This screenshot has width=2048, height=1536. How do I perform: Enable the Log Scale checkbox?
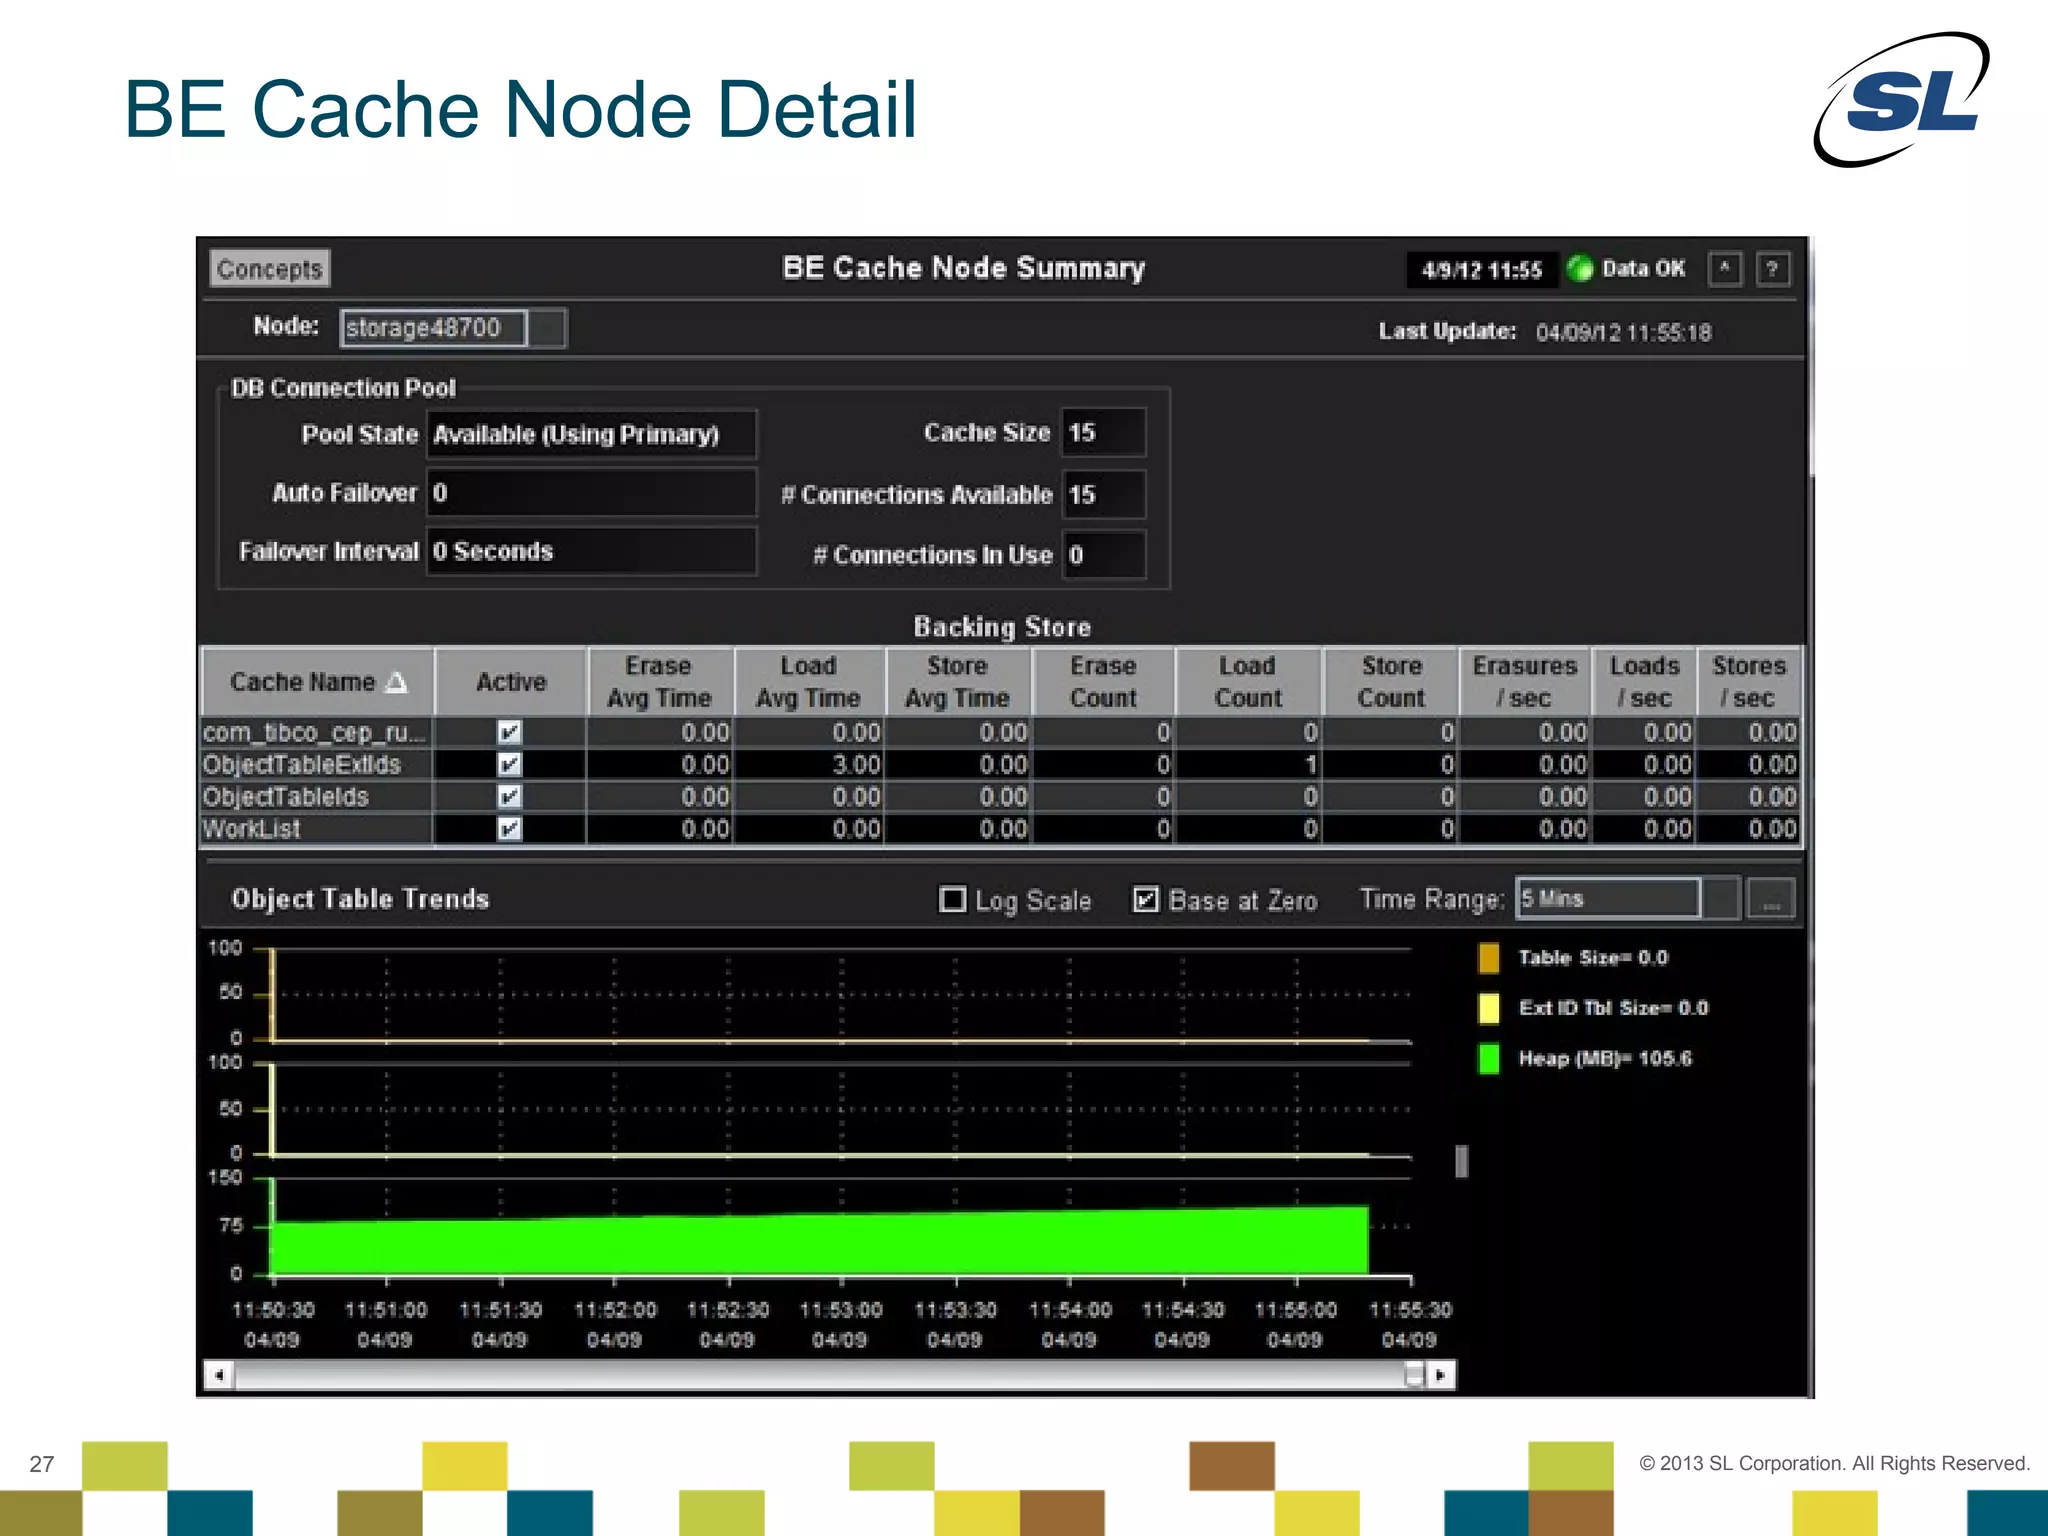(x=953, y=900)
